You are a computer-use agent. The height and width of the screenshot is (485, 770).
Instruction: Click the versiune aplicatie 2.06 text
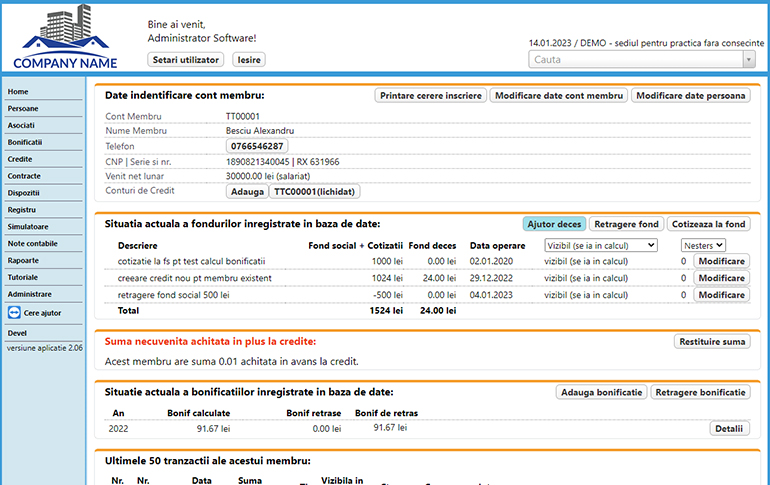pyautogui.click(x=45, y=348)
